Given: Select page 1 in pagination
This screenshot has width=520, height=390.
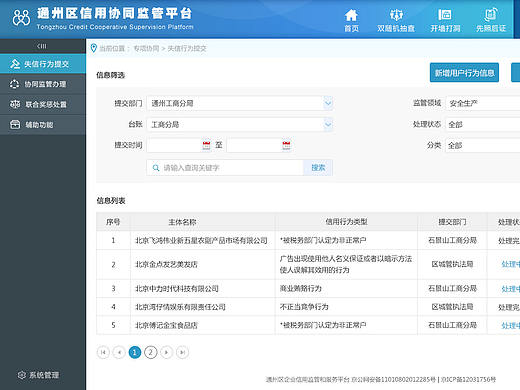Looking at the screenshot, I should [135, 352].
